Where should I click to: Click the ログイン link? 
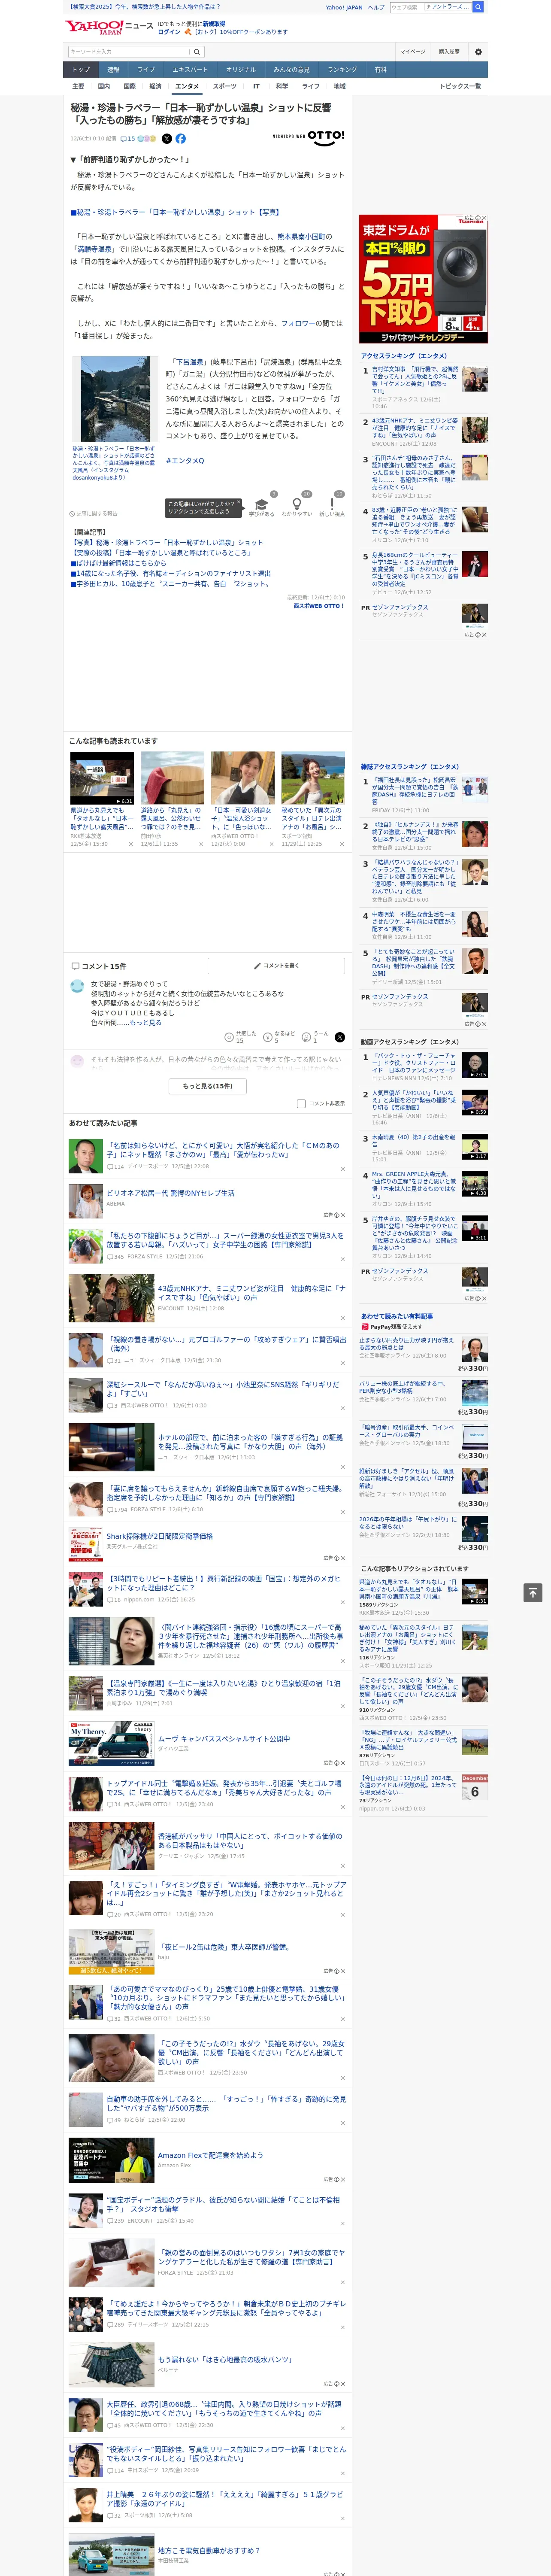(169, 32)
